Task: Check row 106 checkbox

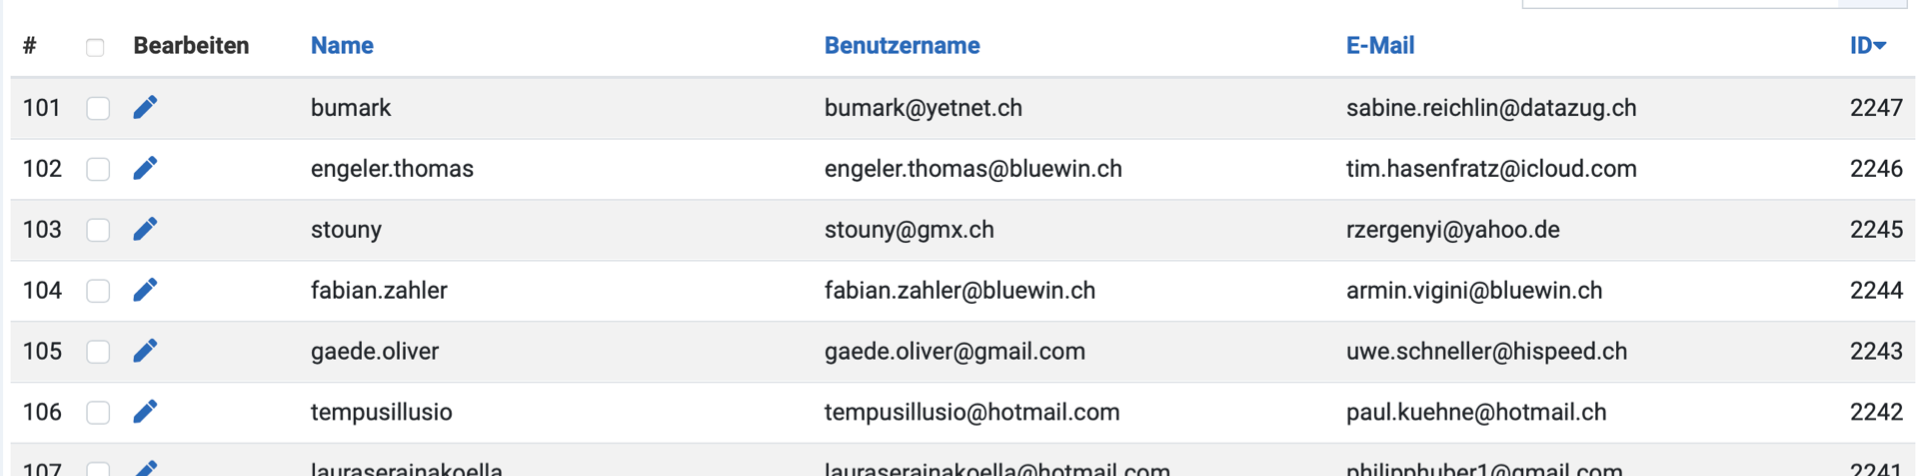Action: pos(98,413)
